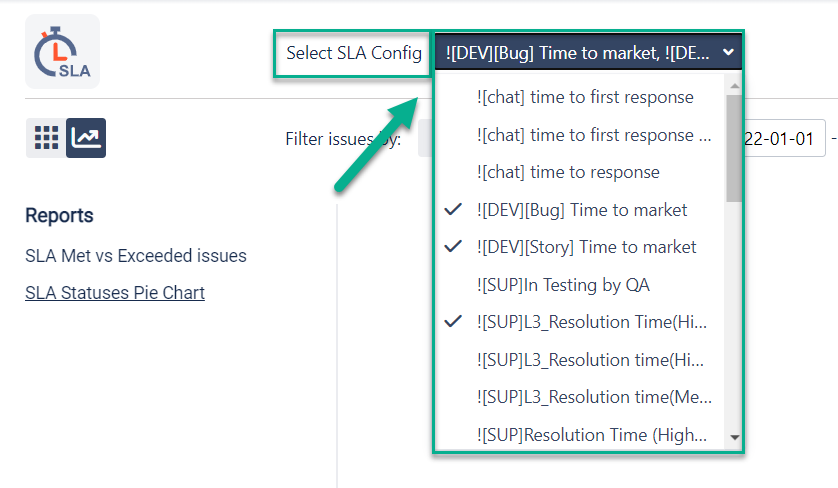Viewport: 838px width, 488px height.
Task: Switch to the grid table view icon
Action: coord(46,138)
